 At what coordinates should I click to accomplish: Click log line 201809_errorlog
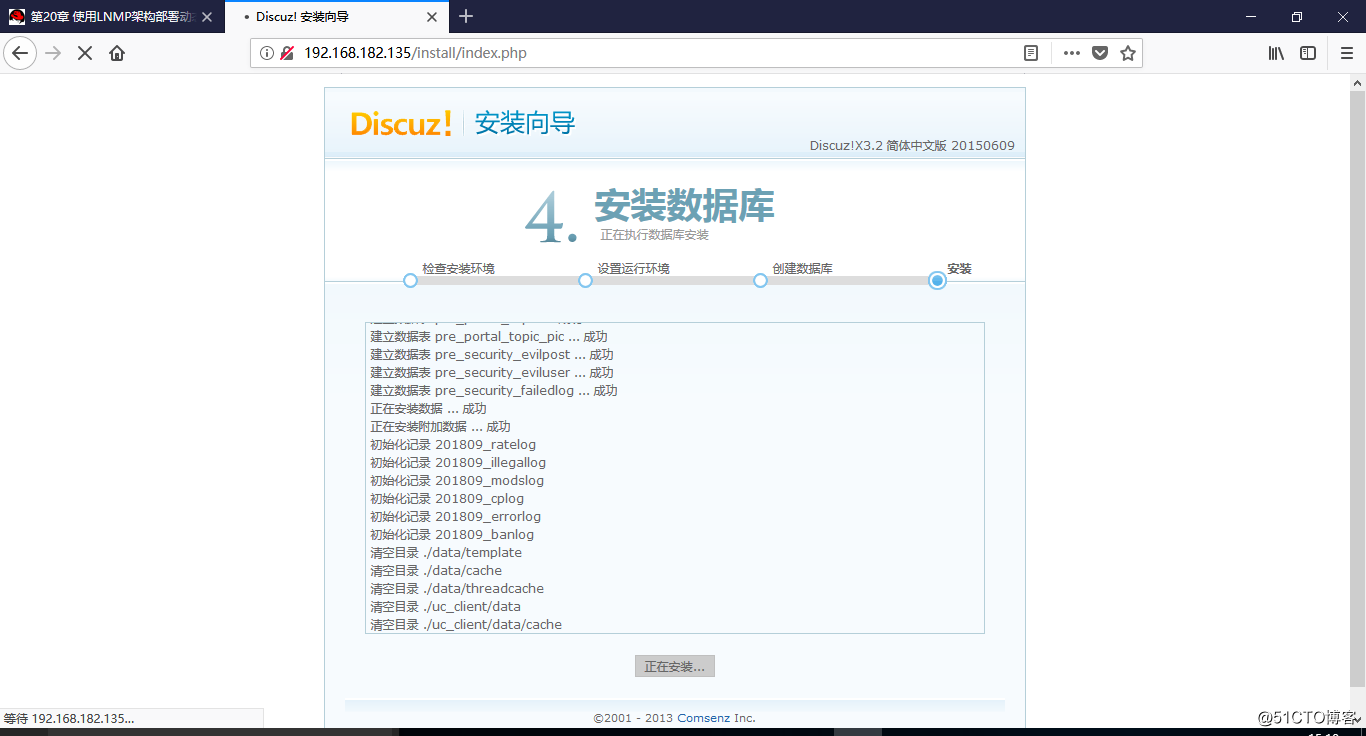click(456, 517)
